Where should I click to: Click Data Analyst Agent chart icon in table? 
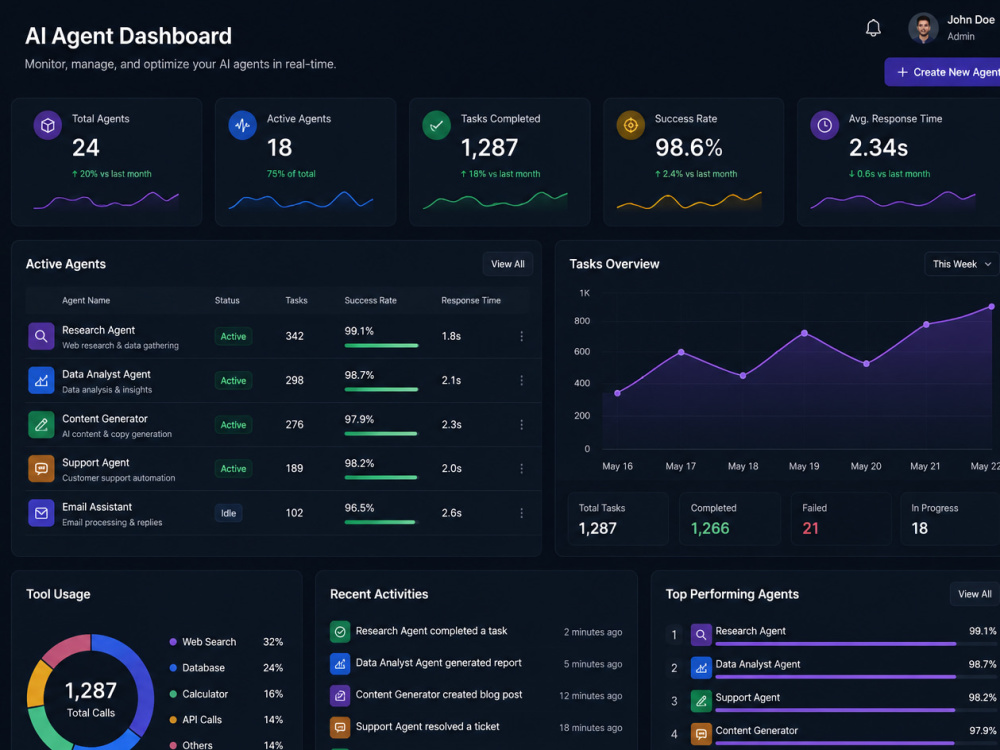(x=41, y=380)
